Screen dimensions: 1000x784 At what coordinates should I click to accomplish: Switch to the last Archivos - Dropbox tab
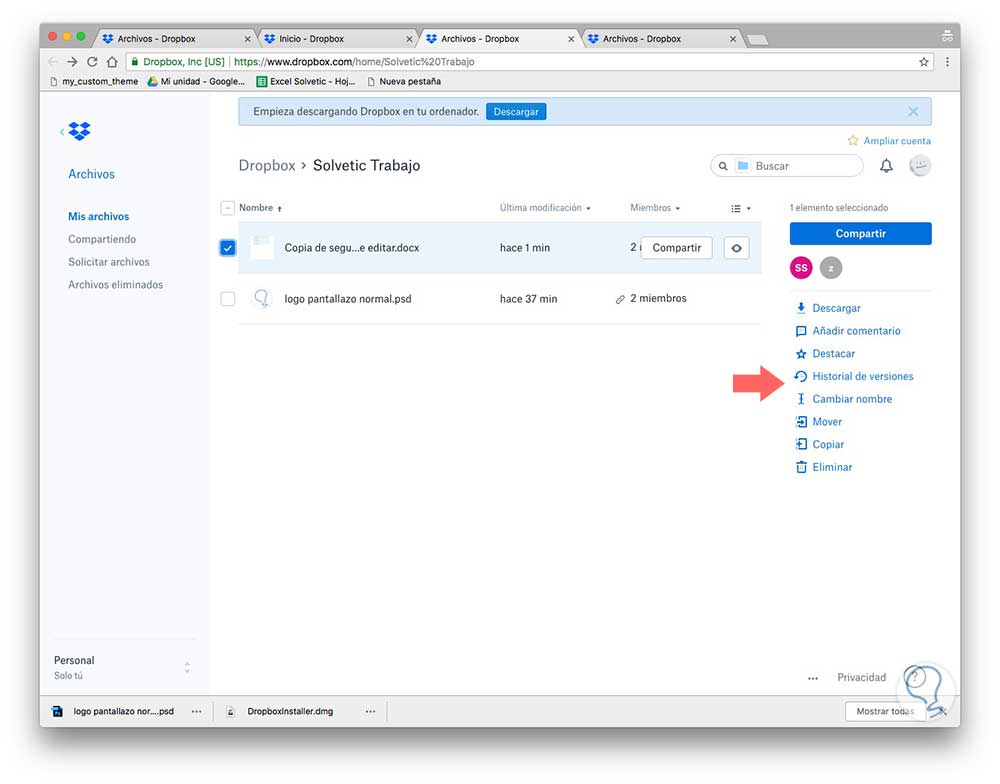(661, 39)
